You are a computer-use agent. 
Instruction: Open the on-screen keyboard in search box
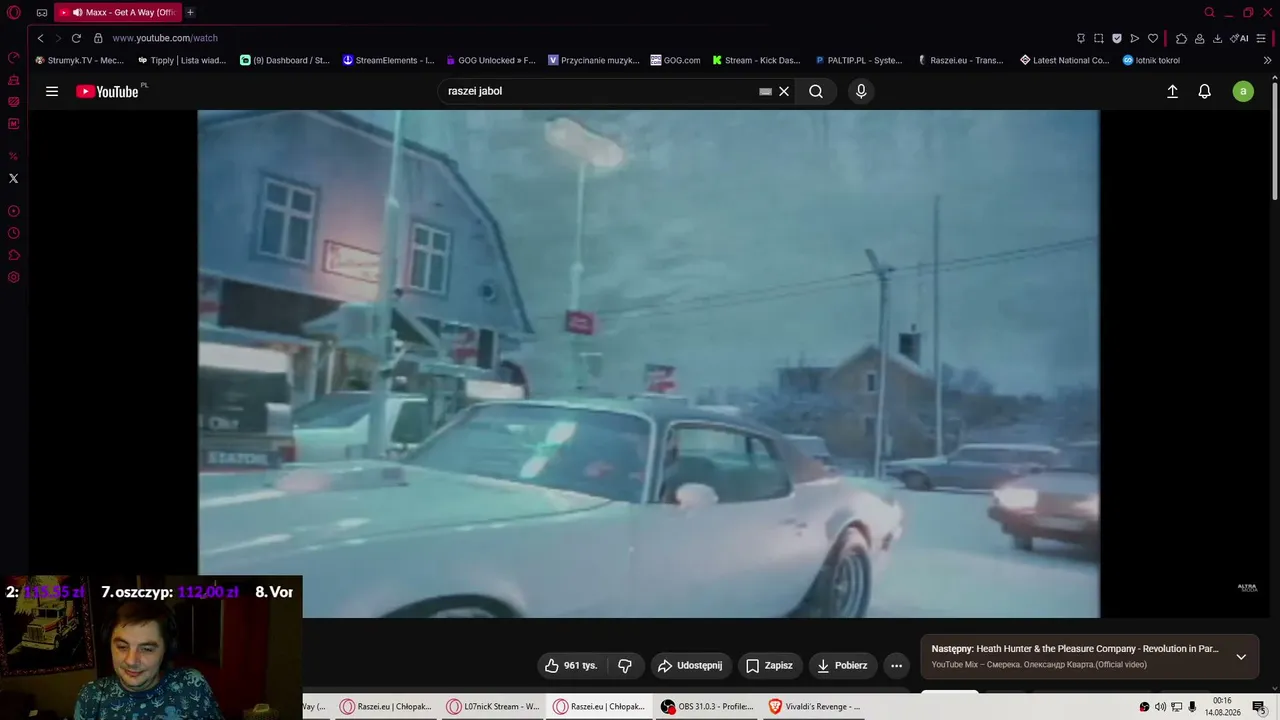765,91
